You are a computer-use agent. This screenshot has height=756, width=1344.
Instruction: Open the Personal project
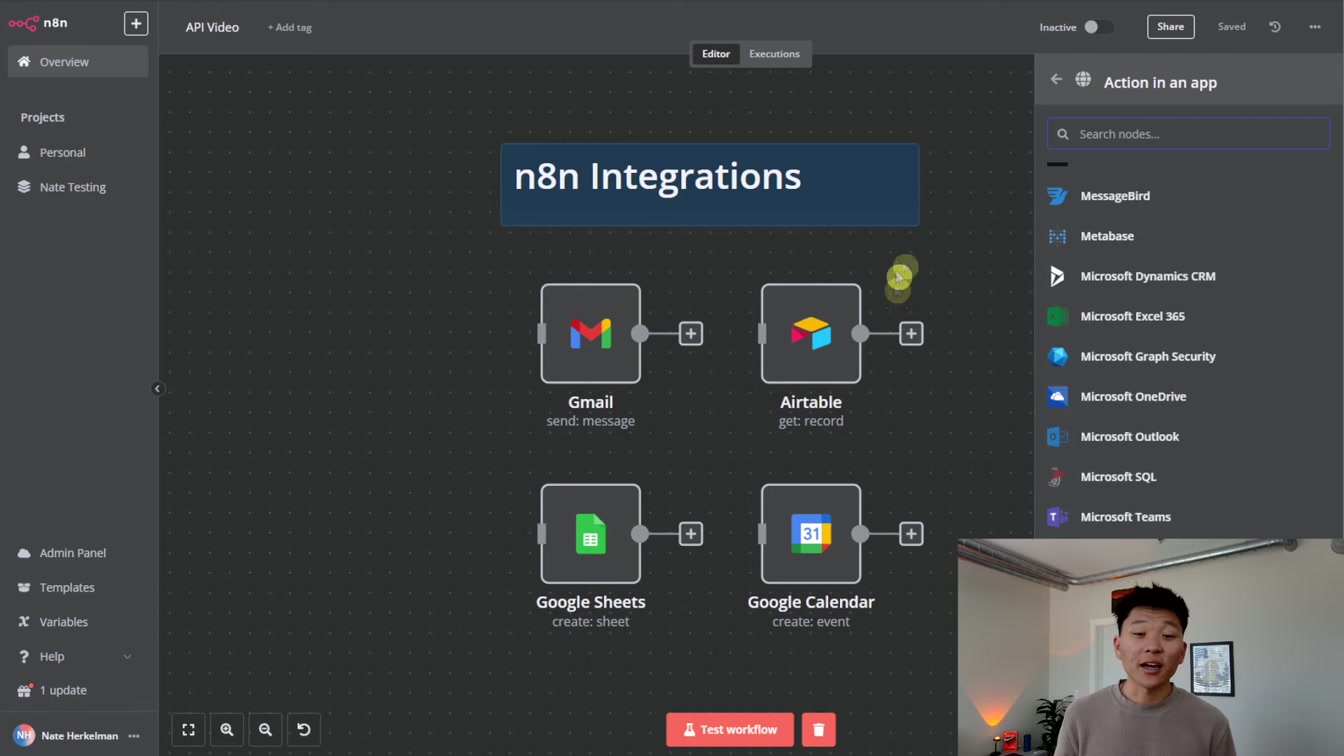click(x=78, y=152)
